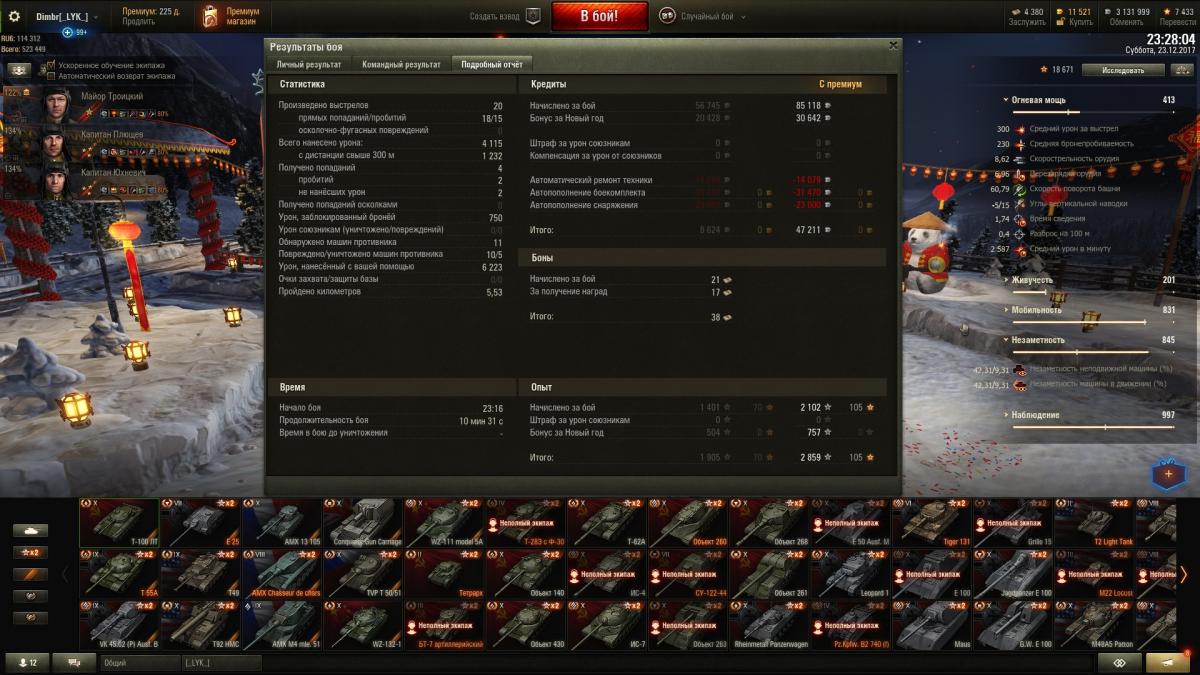
Task: Click the Research (Исследовать) button
Action: coord(1122,70)
